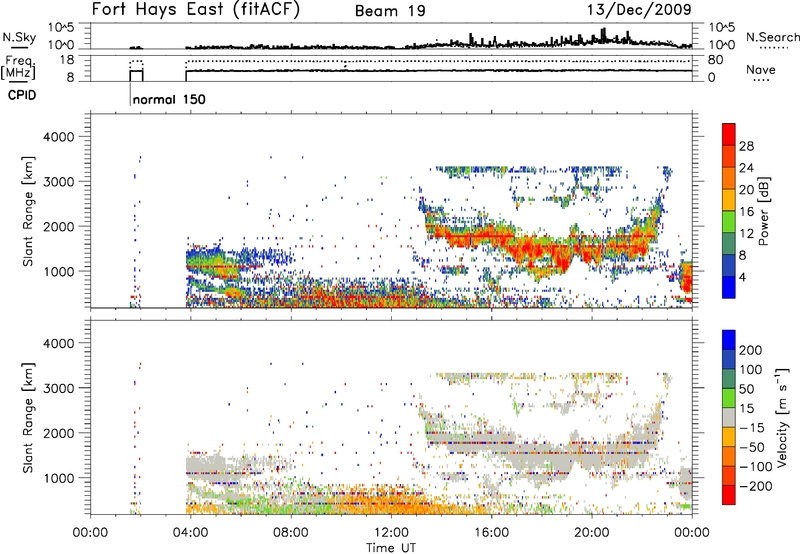Select the light green 12-16 dB power swatch
Screen dimensions: 800x554
[729, 222]
